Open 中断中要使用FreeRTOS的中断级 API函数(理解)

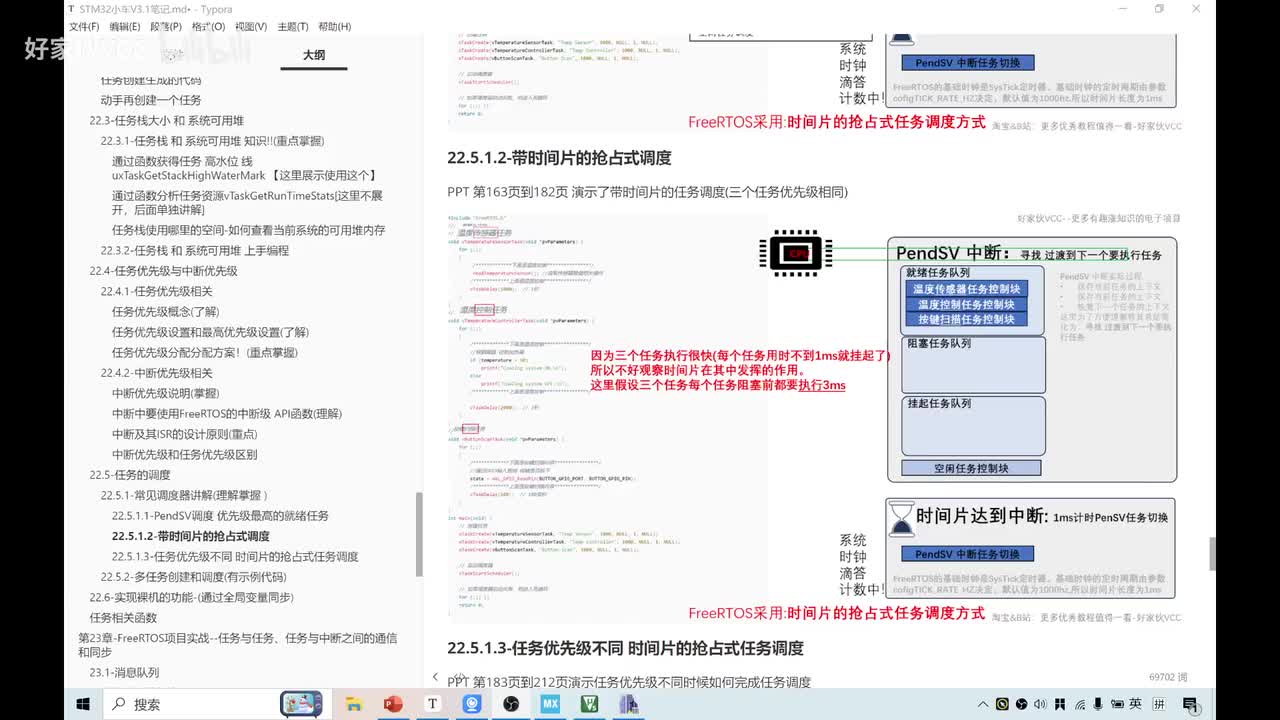click(226, 414)
